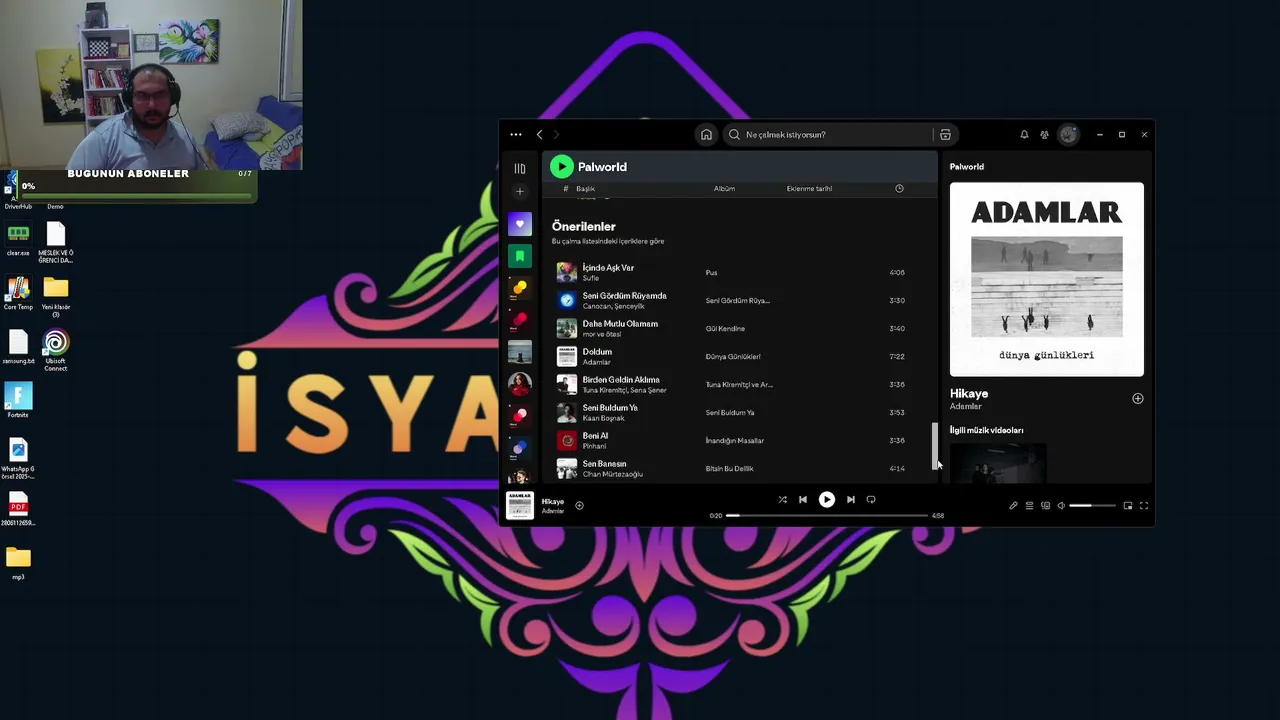Image resolution: width=1280 pixels, height=720 pixels.
Task: Open the artist link Cihan Mürtezaoğlu
Action: click(613, 474)
